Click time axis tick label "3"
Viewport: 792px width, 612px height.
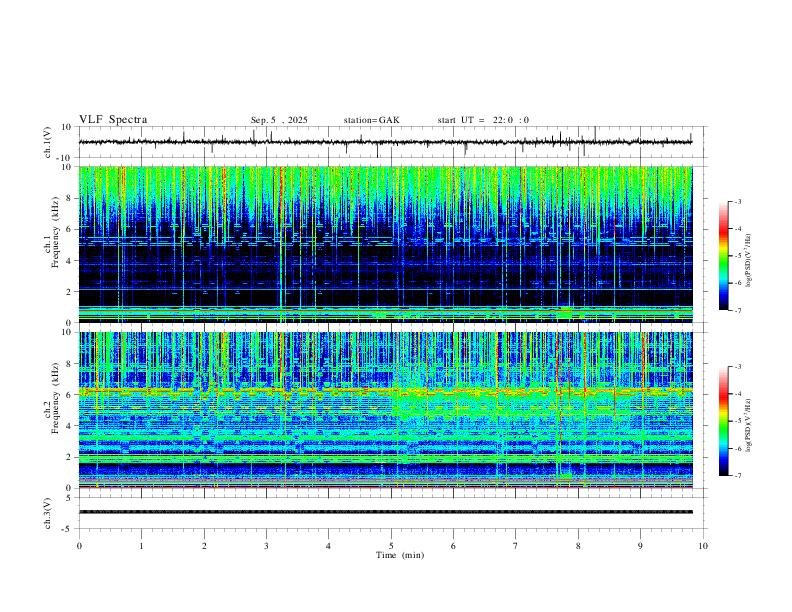(266, 546)
